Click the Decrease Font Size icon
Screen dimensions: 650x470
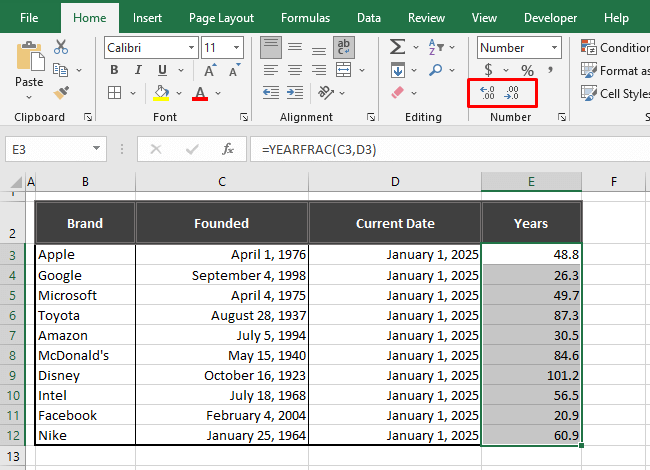pos(235,70)
